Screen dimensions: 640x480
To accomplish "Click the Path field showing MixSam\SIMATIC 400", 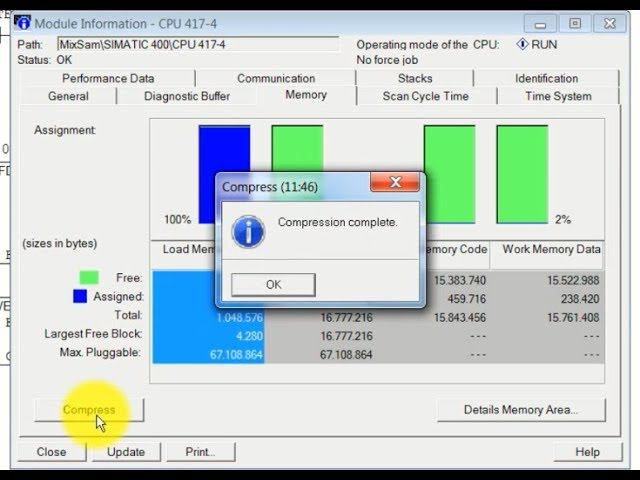I will pyautogui.click(x=198, y=44).
